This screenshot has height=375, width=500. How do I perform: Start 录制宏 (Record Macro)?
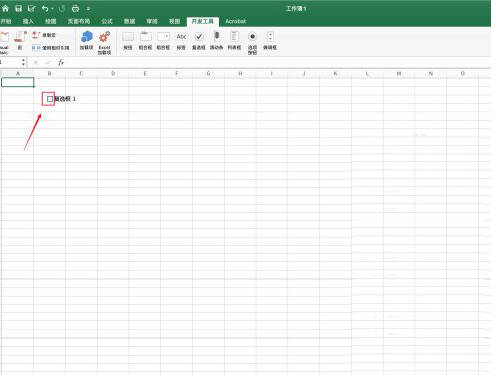44,35
